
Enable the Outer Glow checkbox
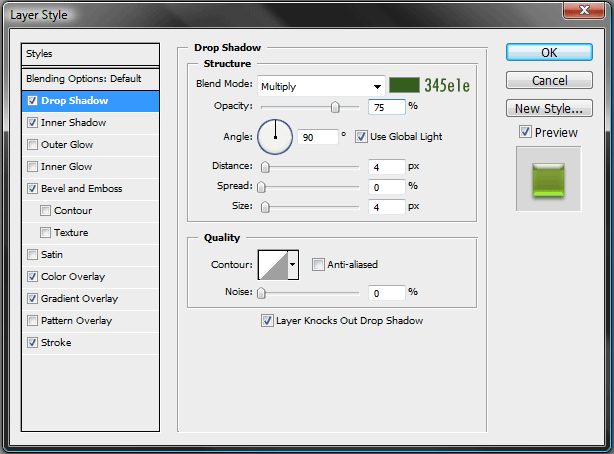coord(33,145)
